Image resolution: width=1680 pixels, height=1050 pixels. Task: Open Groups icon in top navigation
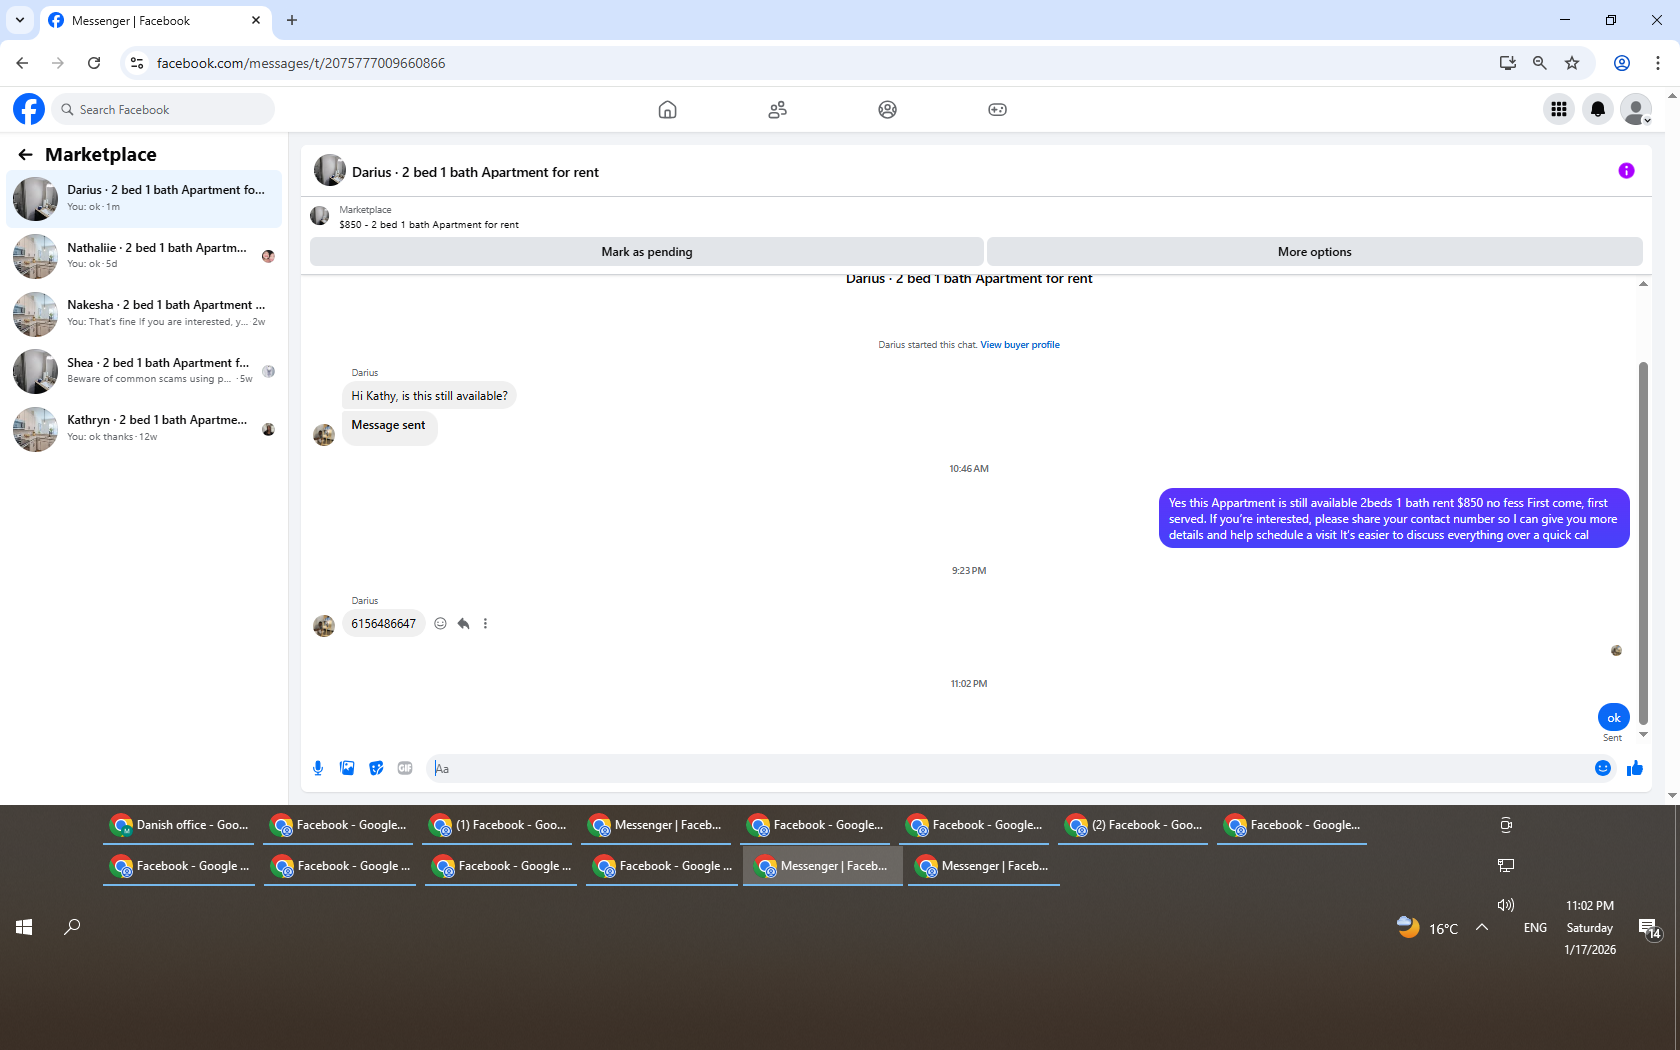click(x=887, y=109)
